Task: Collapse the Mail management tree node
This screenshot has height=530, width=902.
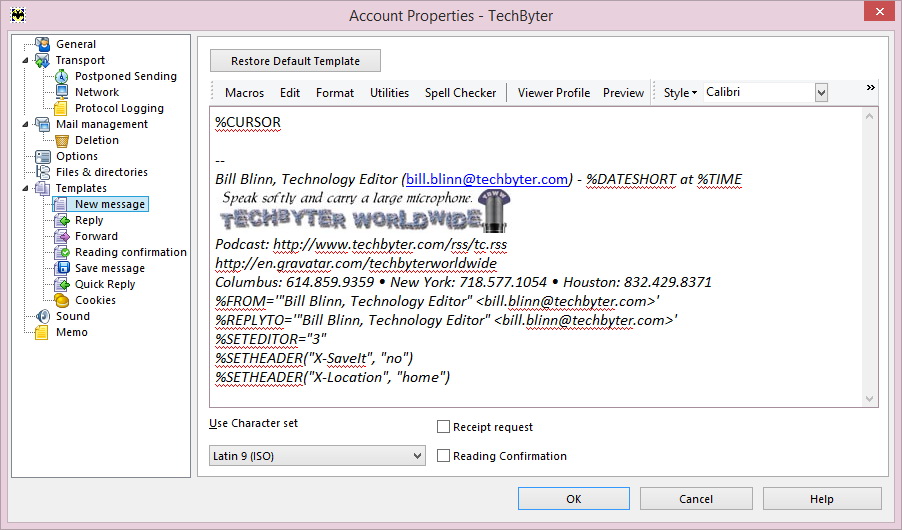Action: [x=25, y=124]
